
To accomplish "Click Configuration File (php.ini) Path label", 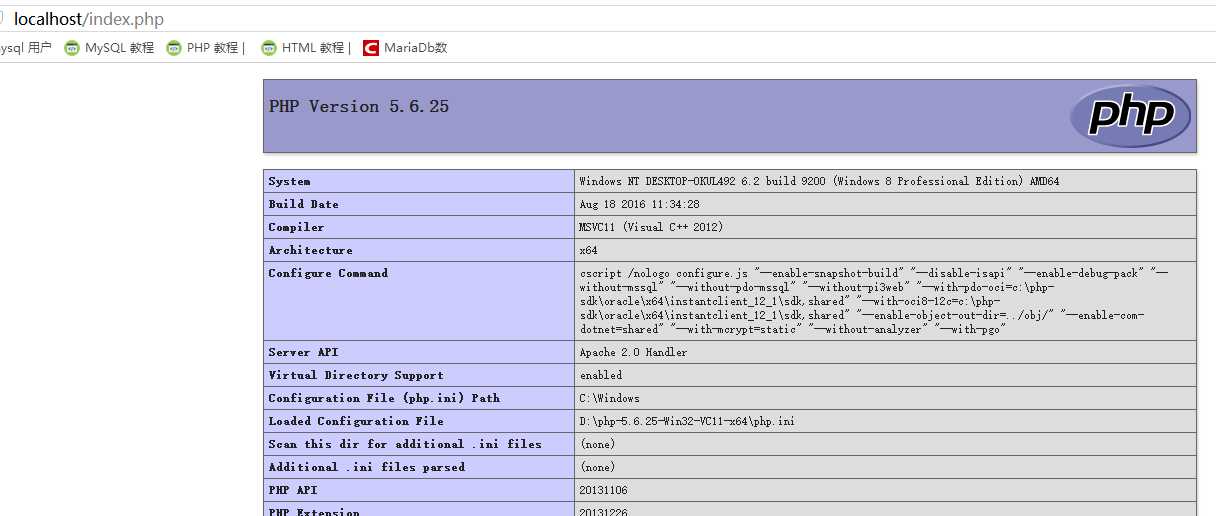I will point(384,398).
